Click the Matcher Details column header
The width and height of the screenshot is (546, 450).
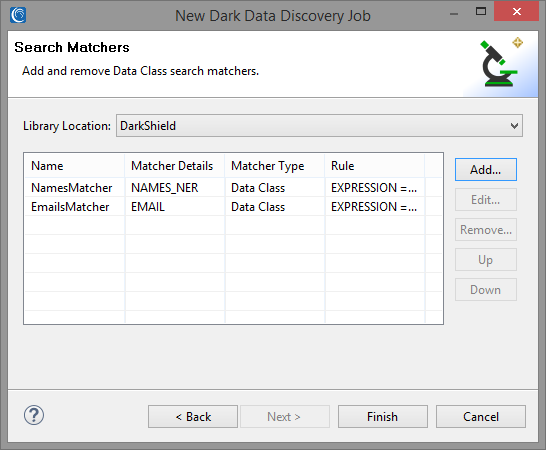(x=175, y=166)
